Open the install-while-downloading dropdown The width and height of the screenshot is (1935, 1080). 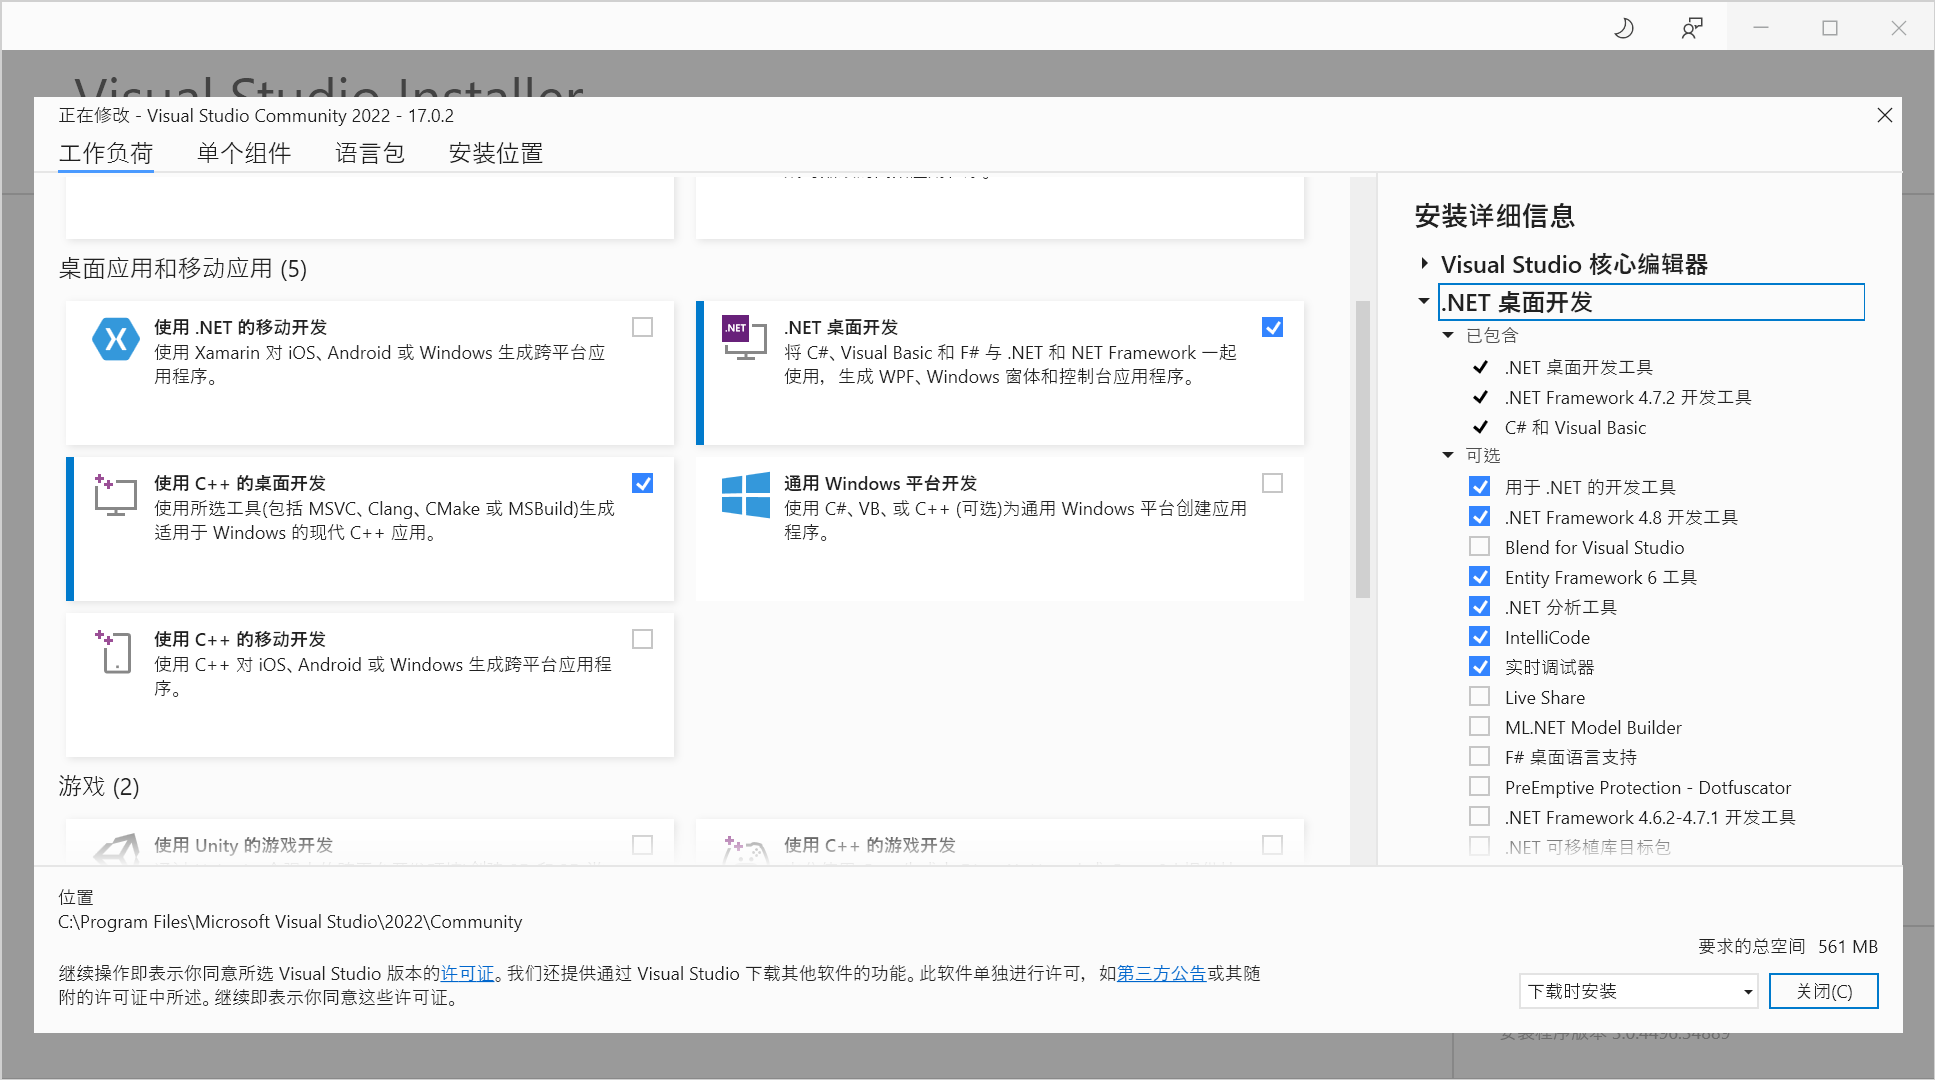1637,991
